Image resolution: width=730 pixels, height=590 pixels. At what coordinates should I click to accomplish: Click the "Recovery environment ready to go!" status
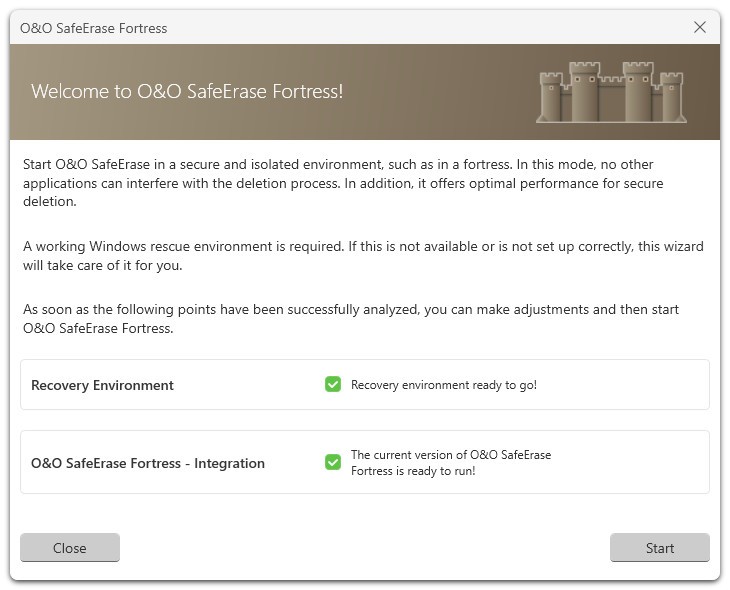click(x=443, y=385)
